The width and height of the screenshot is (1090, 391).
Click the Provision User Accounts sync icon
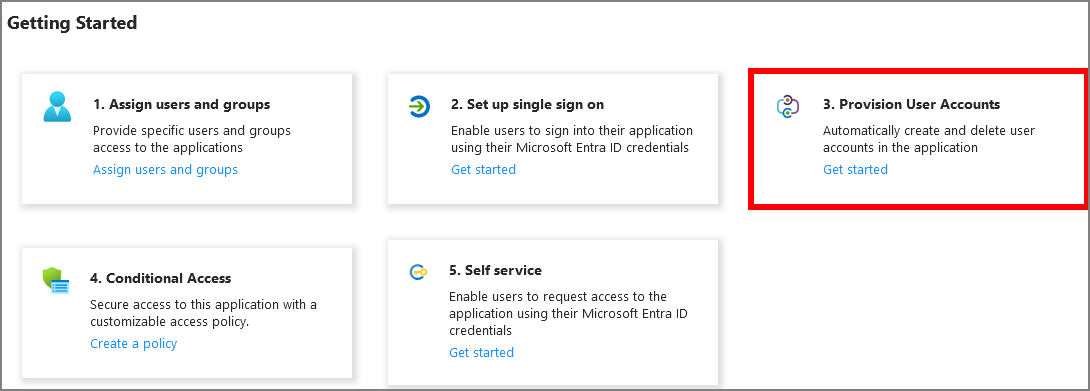click(x=788, y=106)
